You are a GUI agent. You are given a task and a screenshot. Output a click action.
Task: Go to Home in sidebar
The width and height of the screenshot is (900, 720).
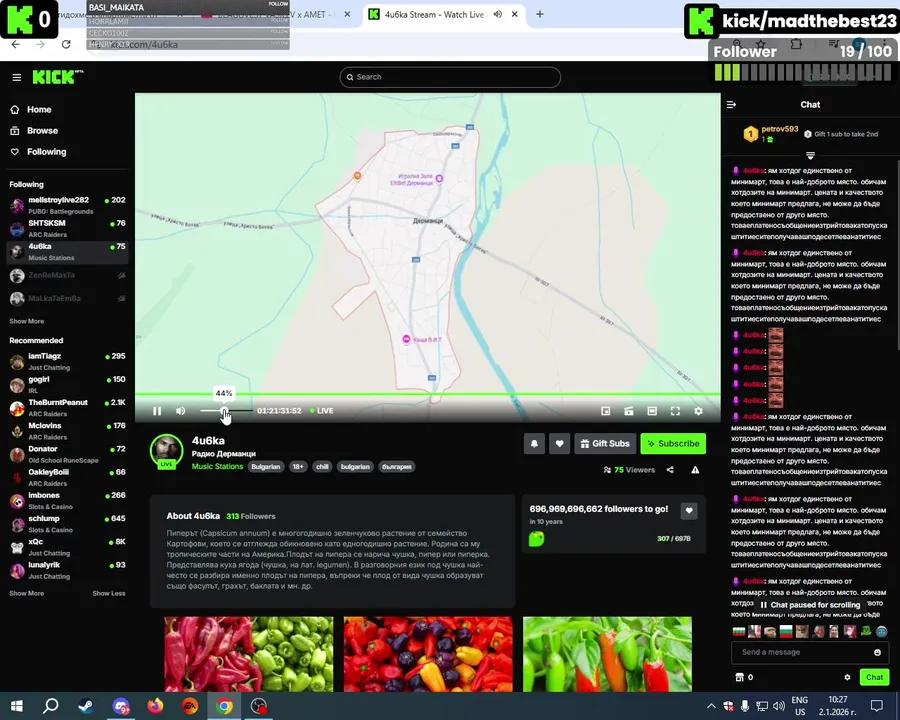[x=38, y=110]
